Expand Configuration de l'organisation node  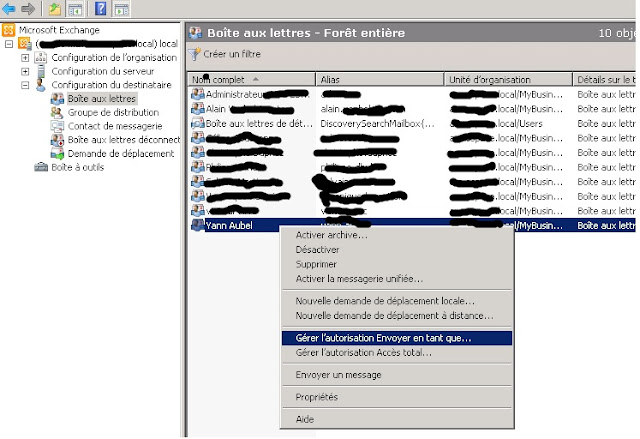coord(25,58)
